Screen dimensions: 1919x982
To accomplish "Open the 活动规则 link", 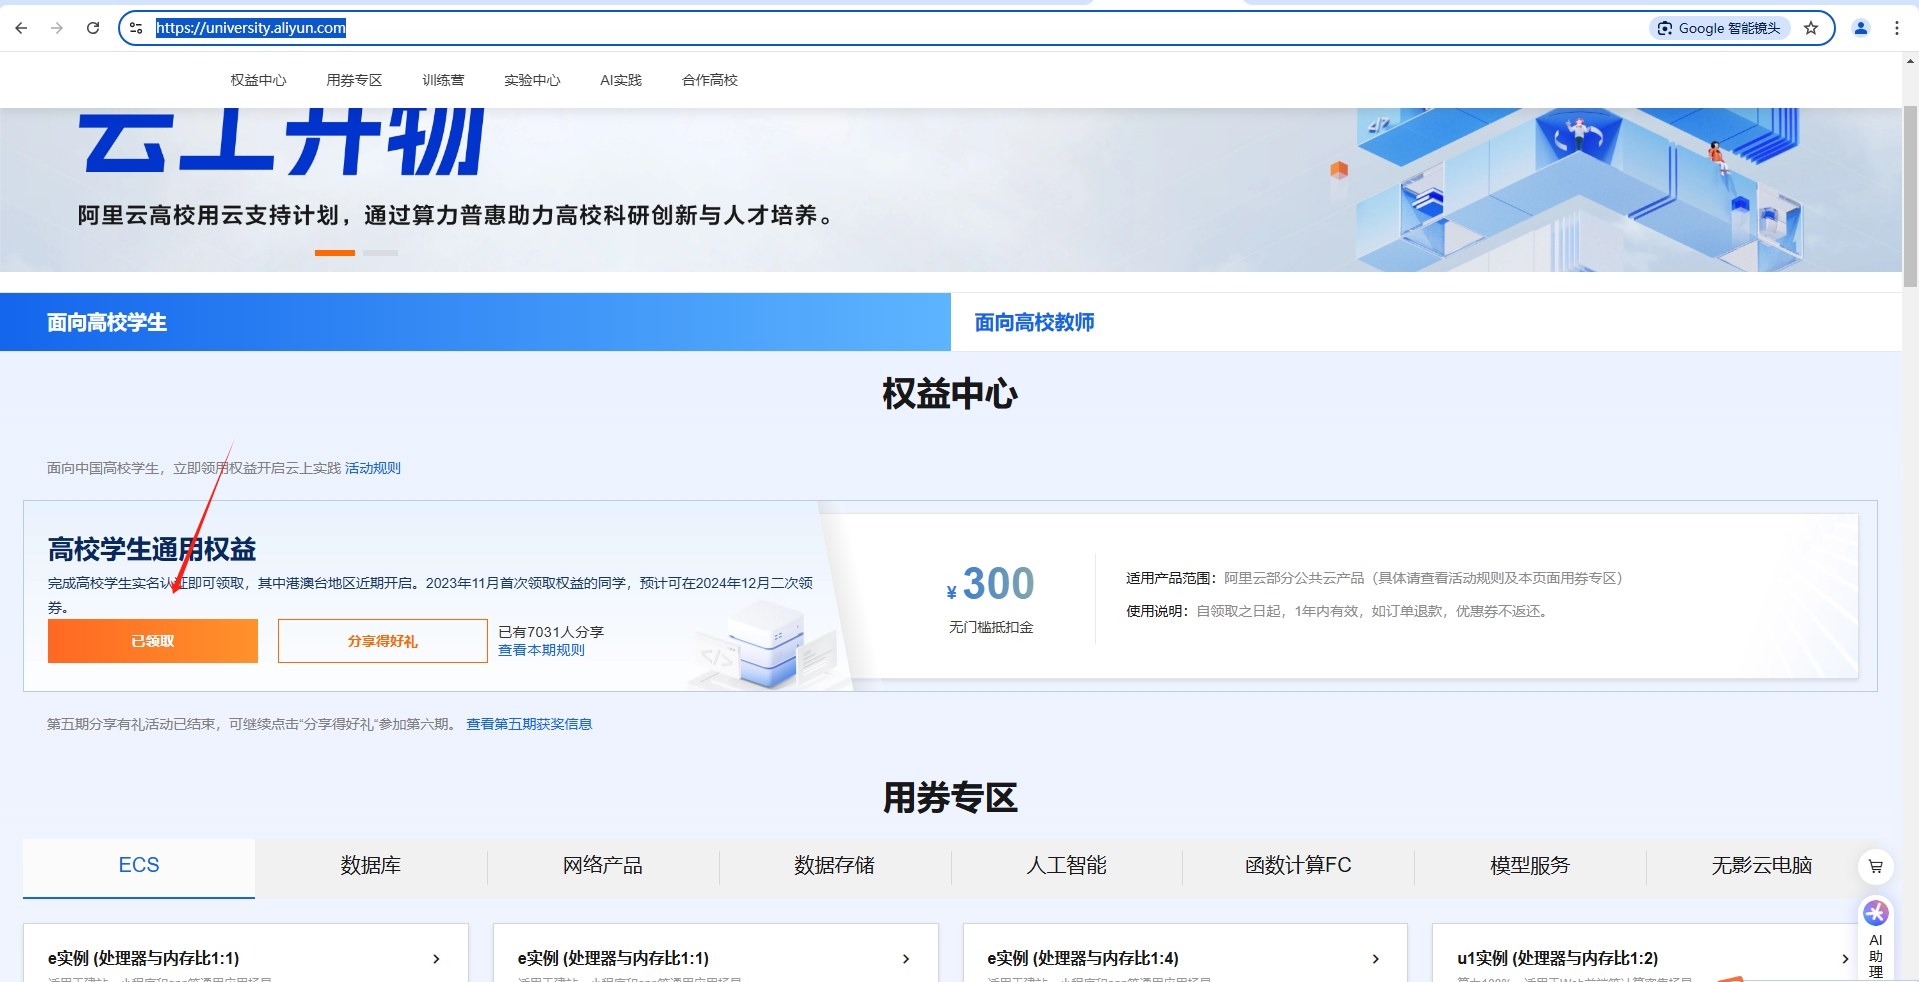I will click(x=373, y=468).
